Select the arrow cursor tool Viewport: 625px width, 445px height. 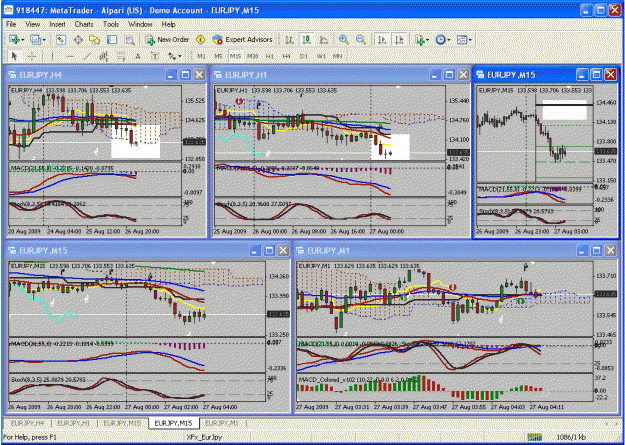[15, 56]
